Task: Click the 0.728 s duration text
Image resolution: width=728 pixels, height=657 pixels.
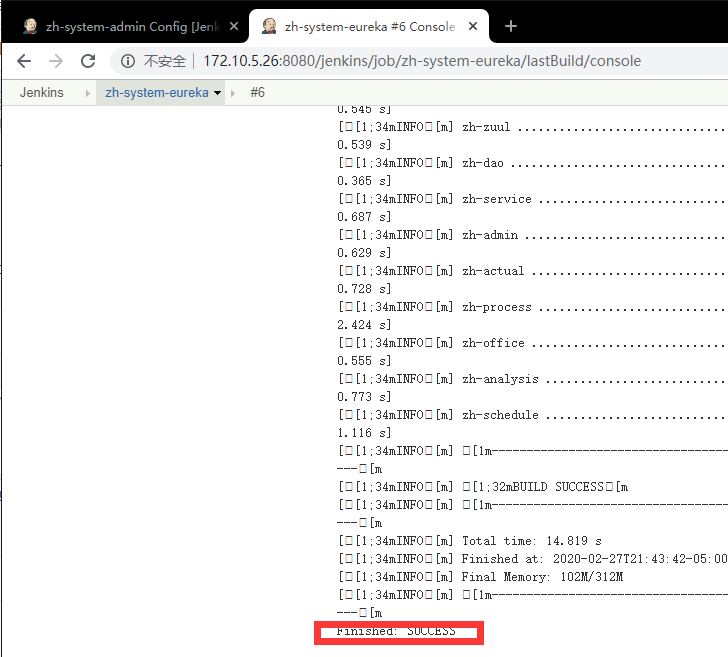Action: pyautogui.click(x=364, y=289)
